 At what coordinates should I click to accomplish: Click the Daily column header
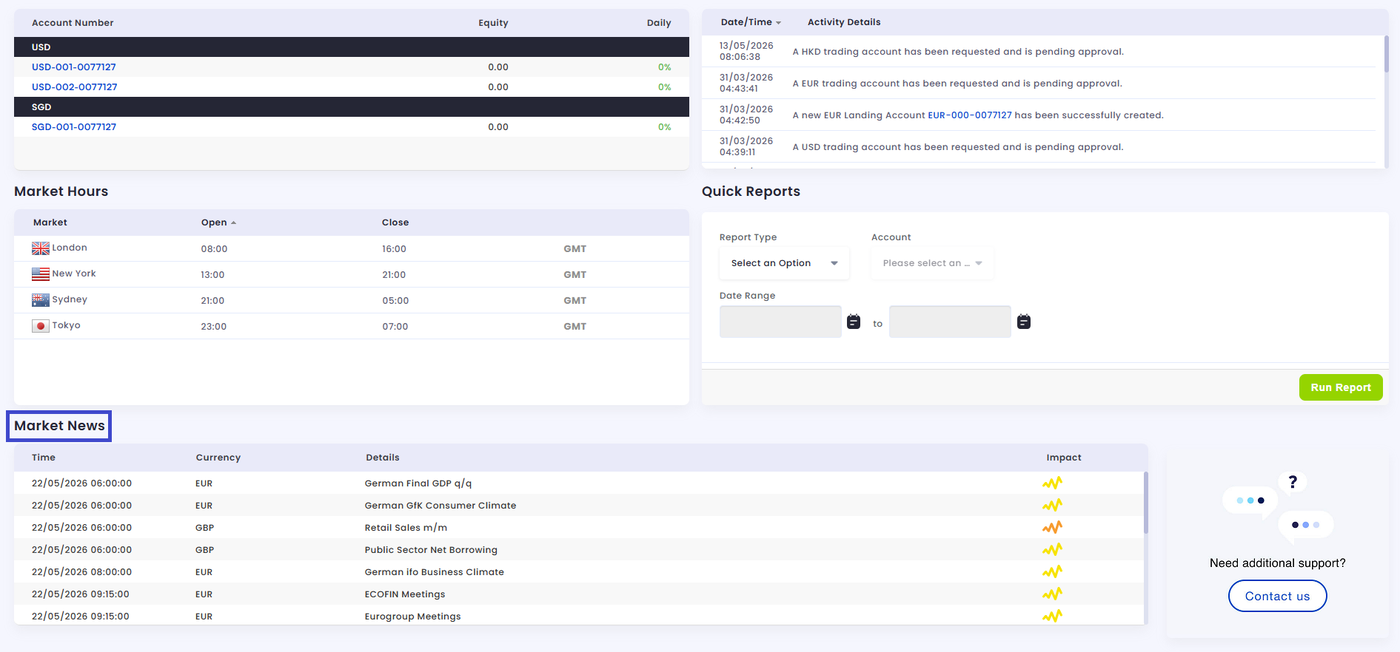[x=659, y=23]
